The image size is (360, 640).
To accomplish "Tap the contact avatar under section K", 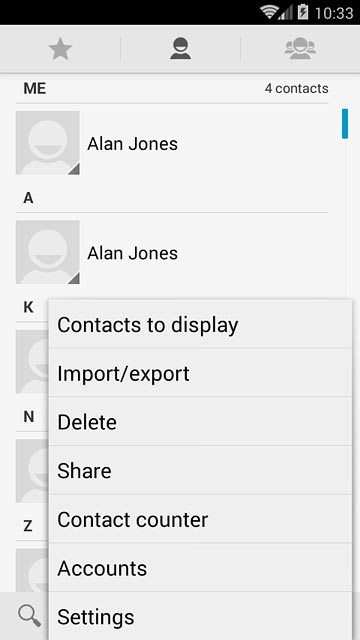I will tap(32, 362).
